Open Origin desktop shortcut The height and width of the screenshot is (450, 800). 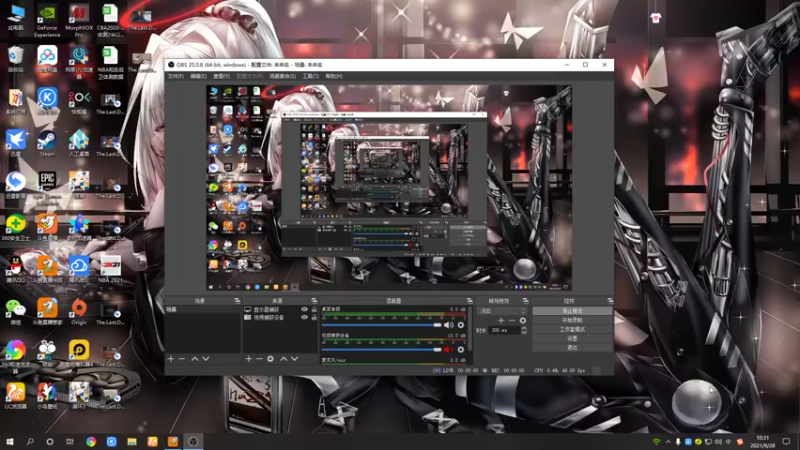point(79,312)
